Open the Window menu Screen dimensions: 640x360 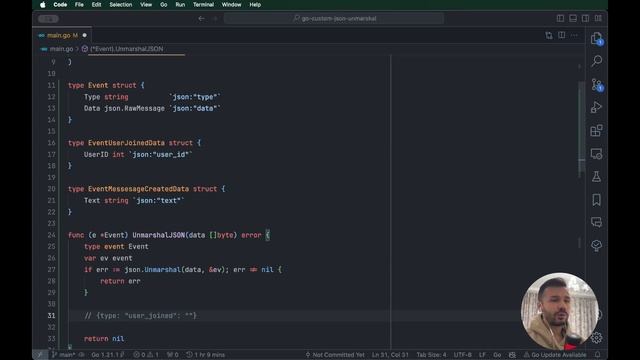coord(231,5)
